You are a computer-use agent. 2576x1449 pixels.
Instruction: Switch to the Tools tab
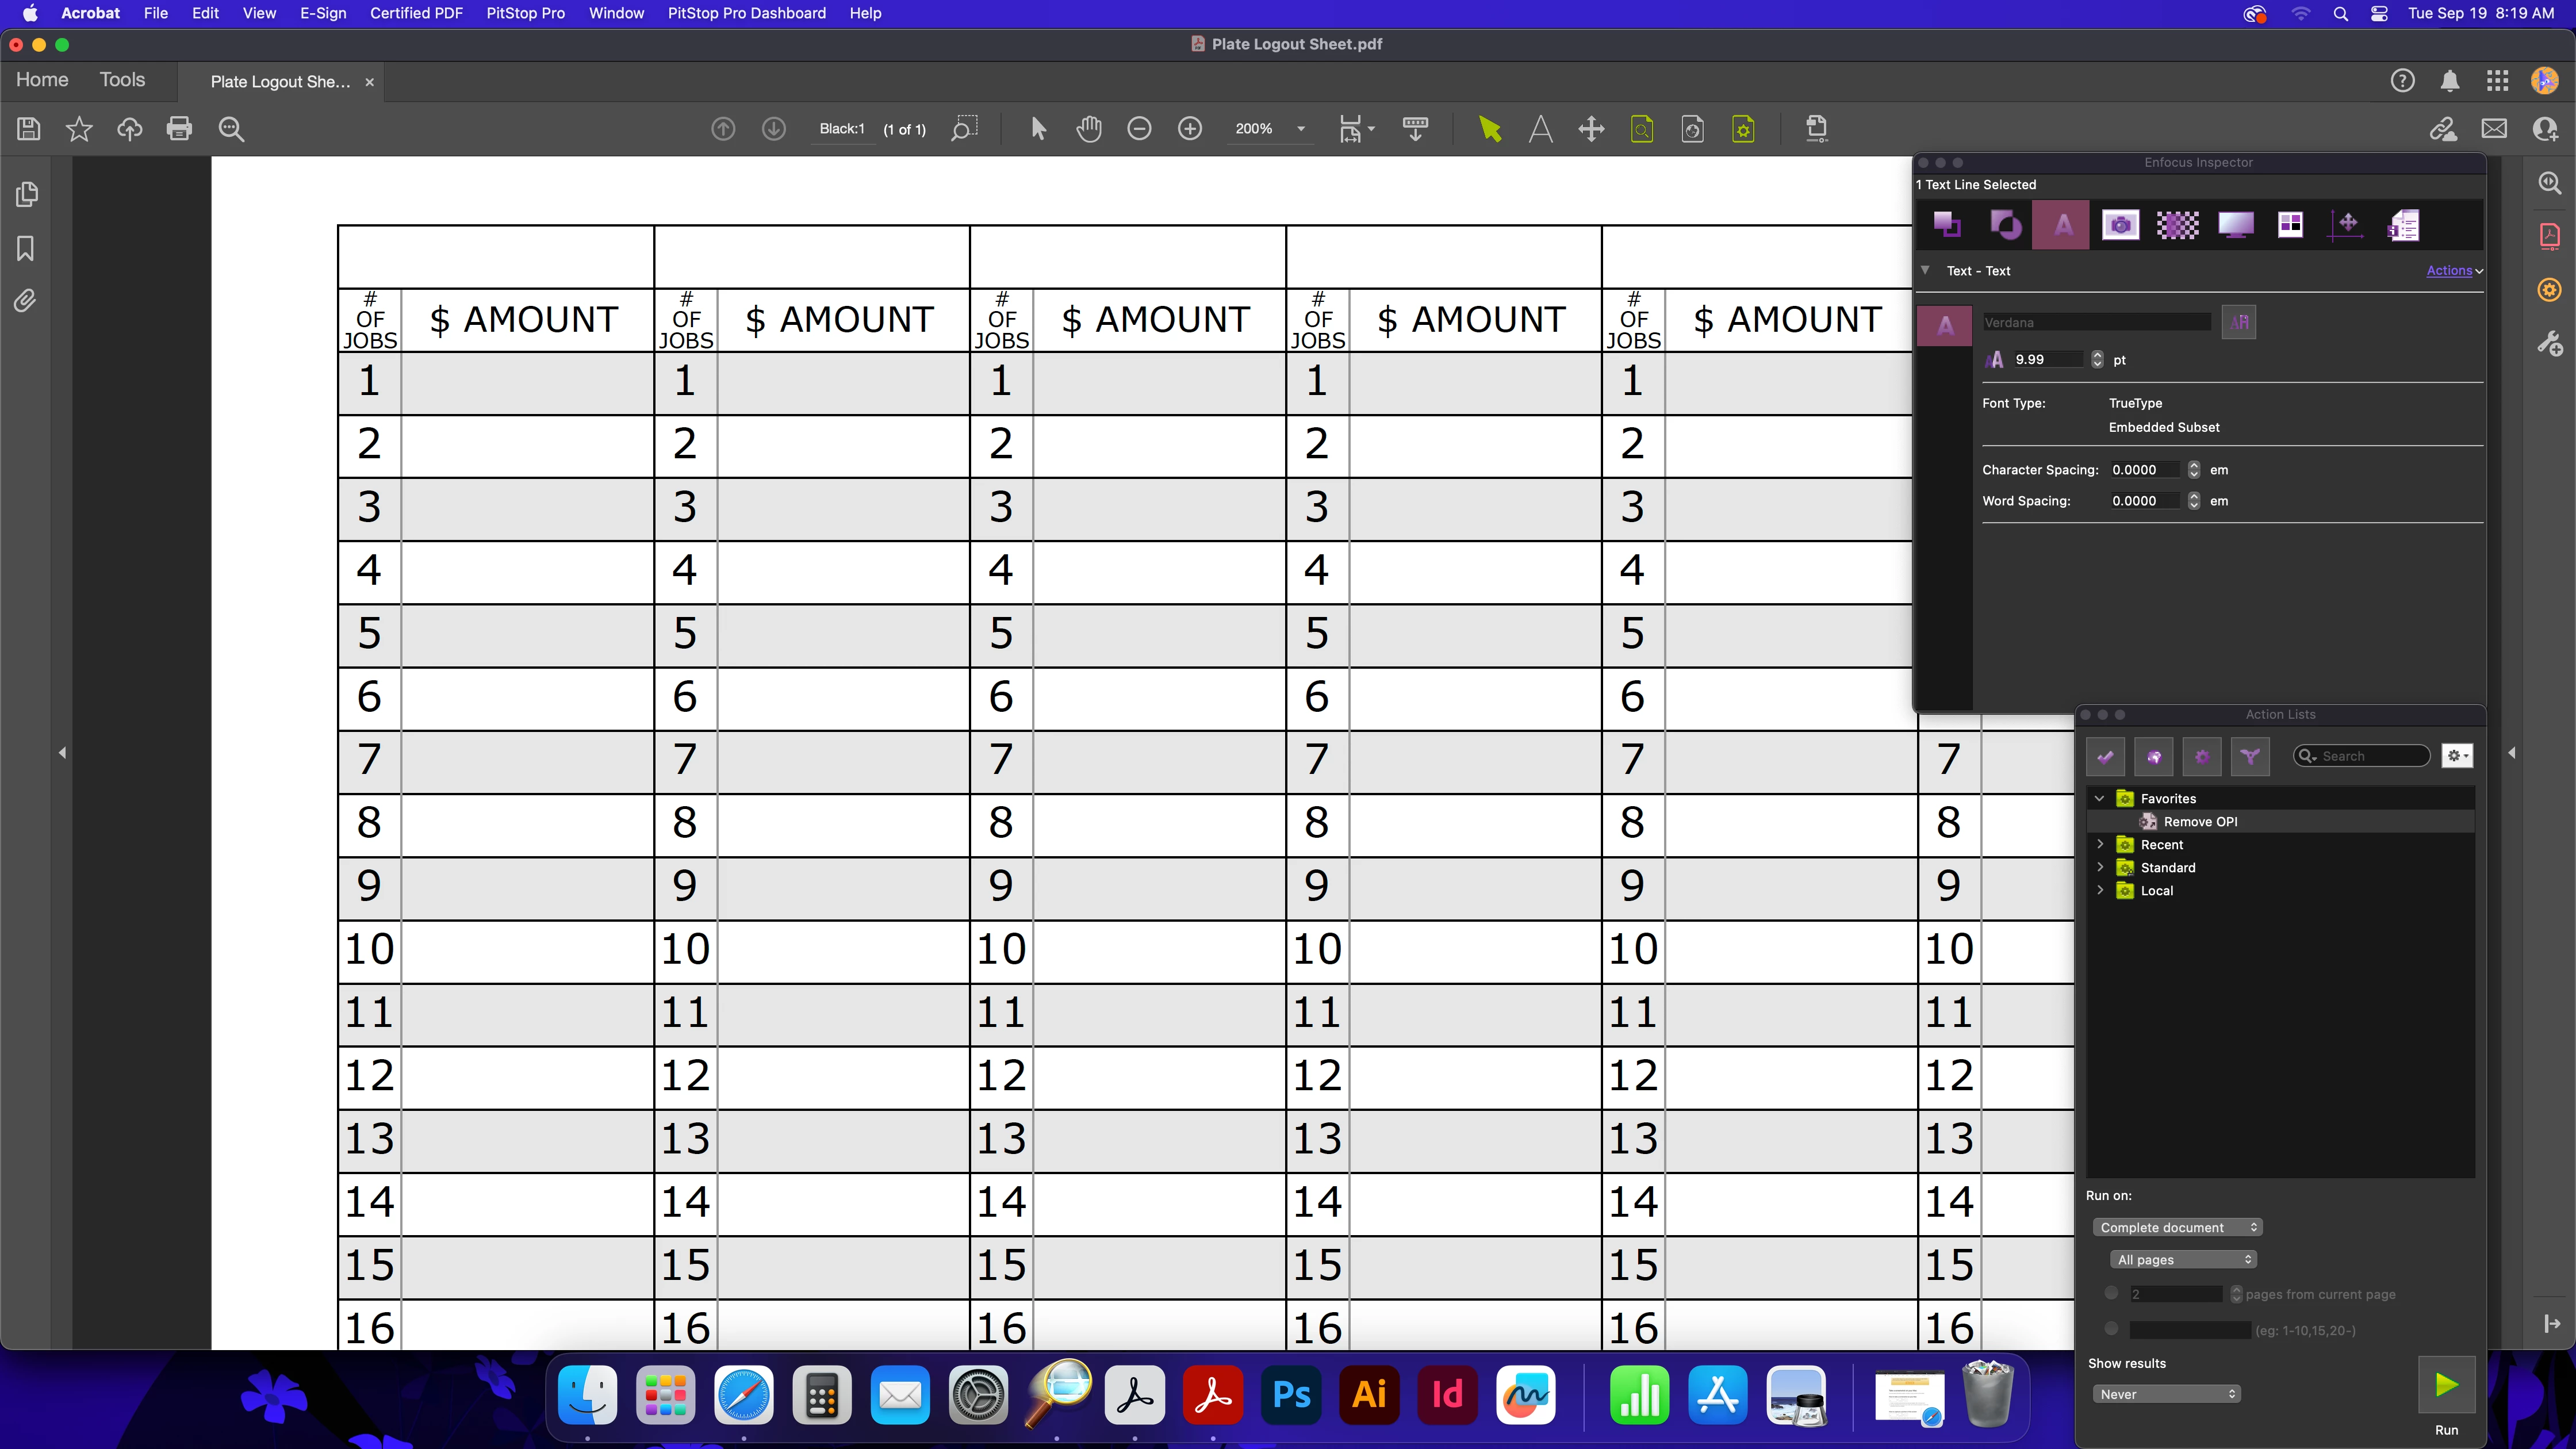(x=122, y=80)
